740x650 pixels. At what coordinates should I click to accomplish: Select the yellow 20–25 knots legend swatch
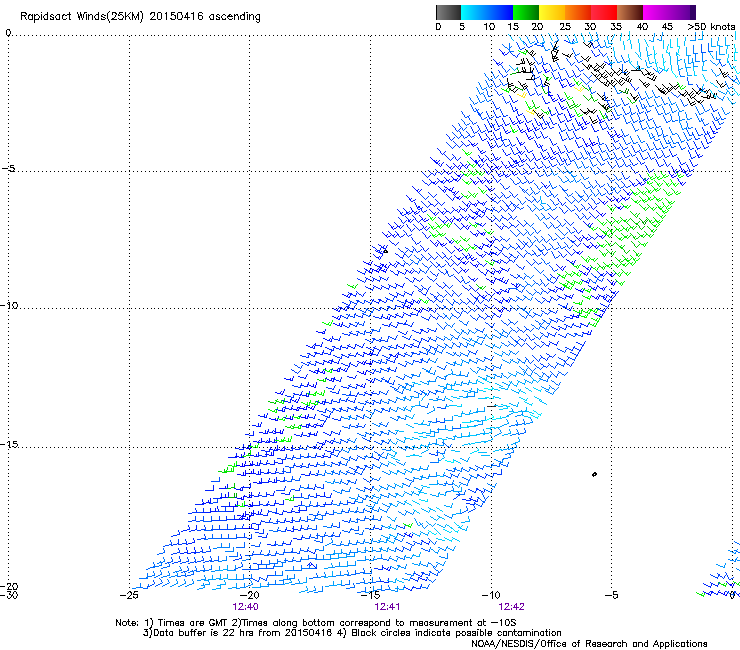pos(552,12)
